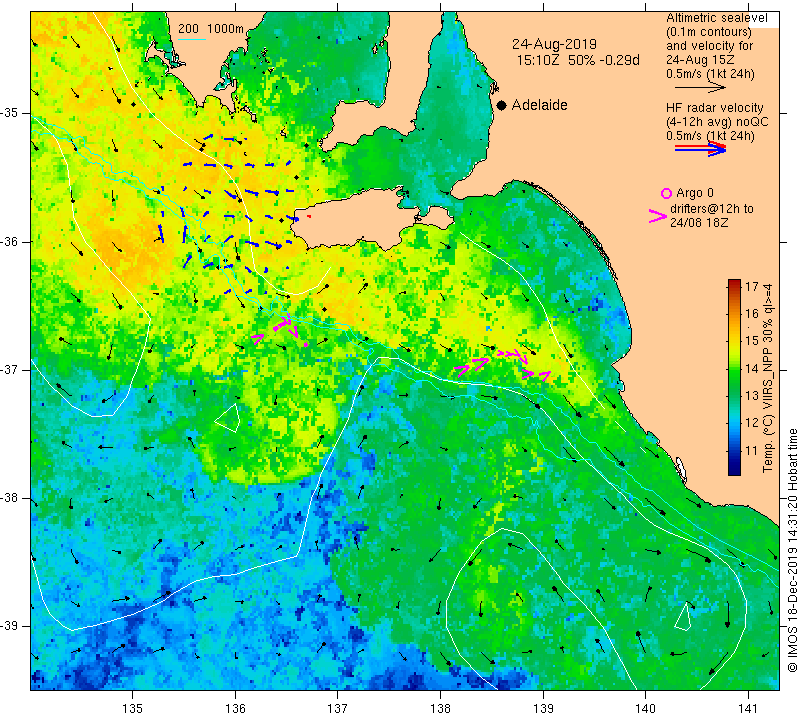Click the 139 longitude axis label
The width and height of the screenshot is (800, 720).
tap(543, 709)
